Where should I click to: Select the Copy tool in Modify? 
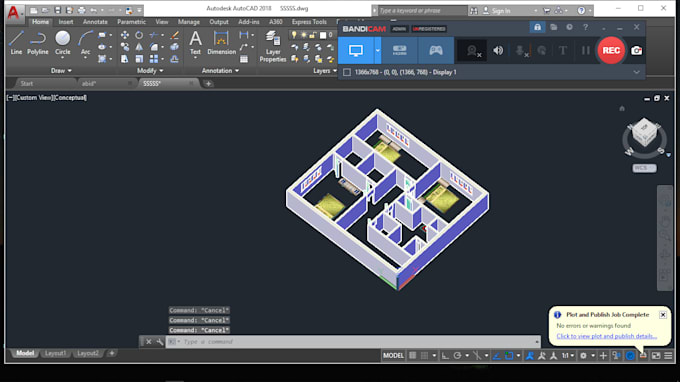coord(124,47)
